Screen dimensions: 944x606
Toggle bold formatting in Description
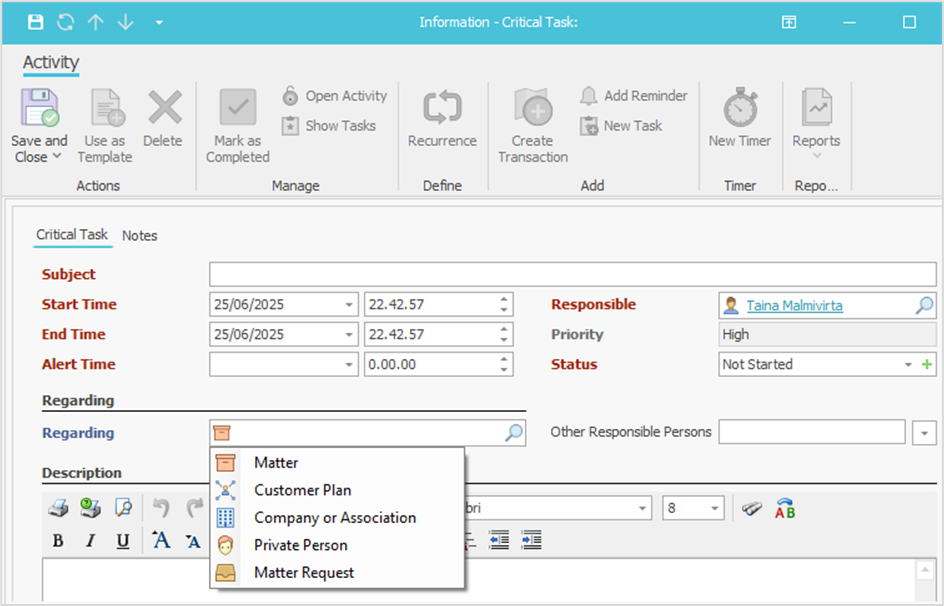[58, 541]
